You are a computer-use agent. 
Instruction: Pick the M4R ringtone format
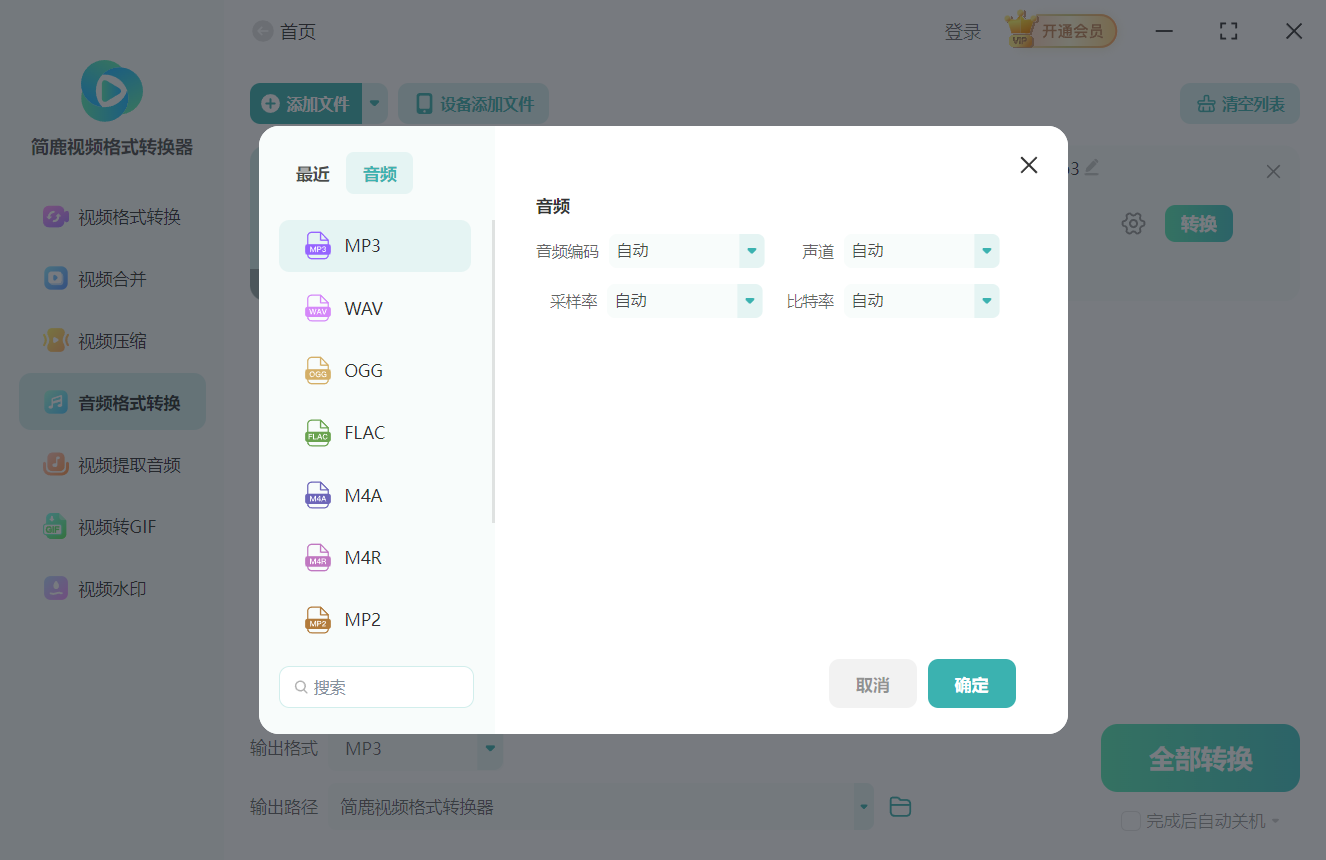pos(375,557)
